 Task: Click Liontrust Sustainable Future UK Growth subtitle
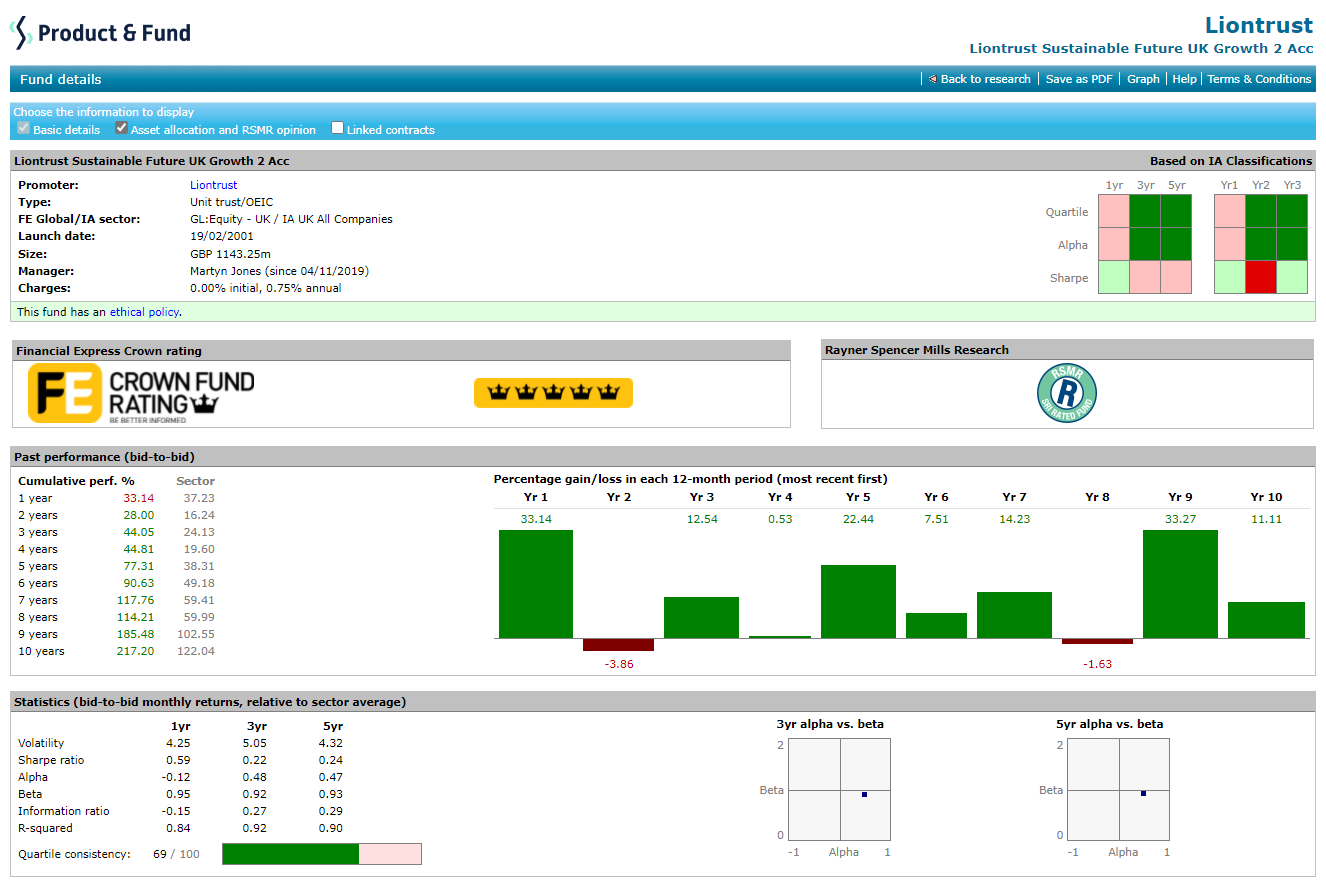[1141, 48]
